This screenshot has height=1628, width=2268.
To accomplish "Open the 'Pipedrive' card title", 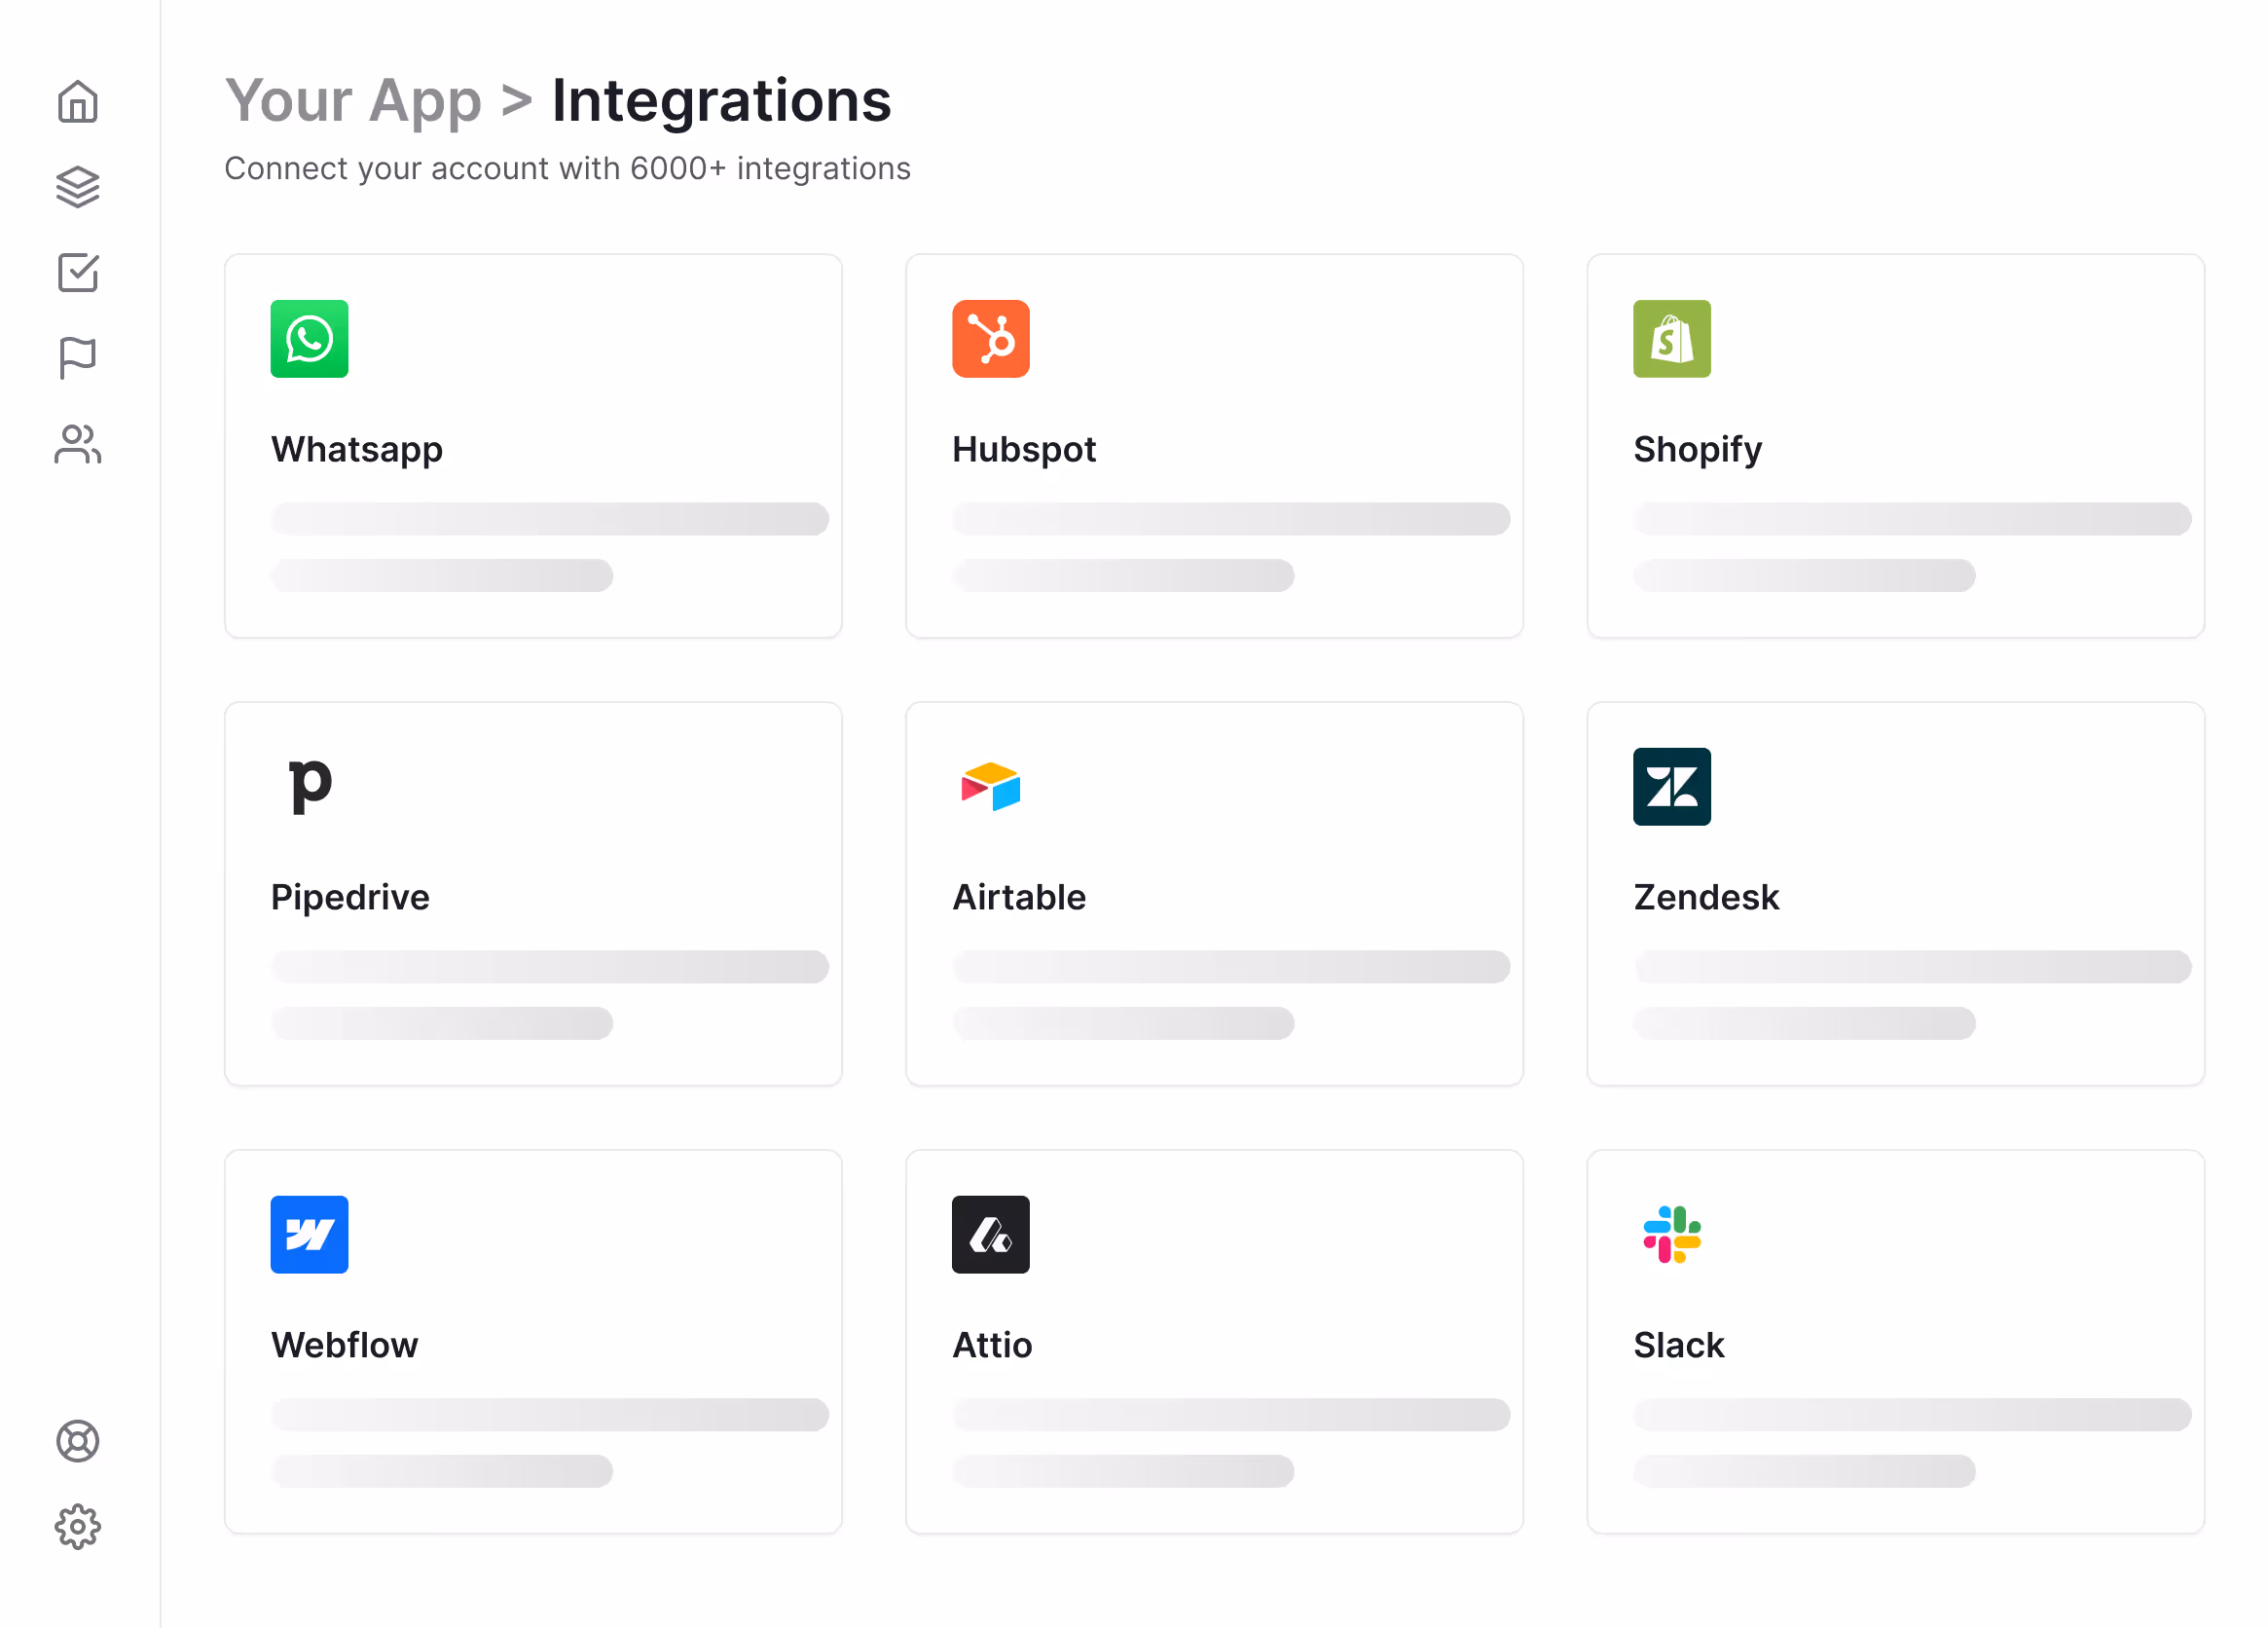I will pos(350,898).
